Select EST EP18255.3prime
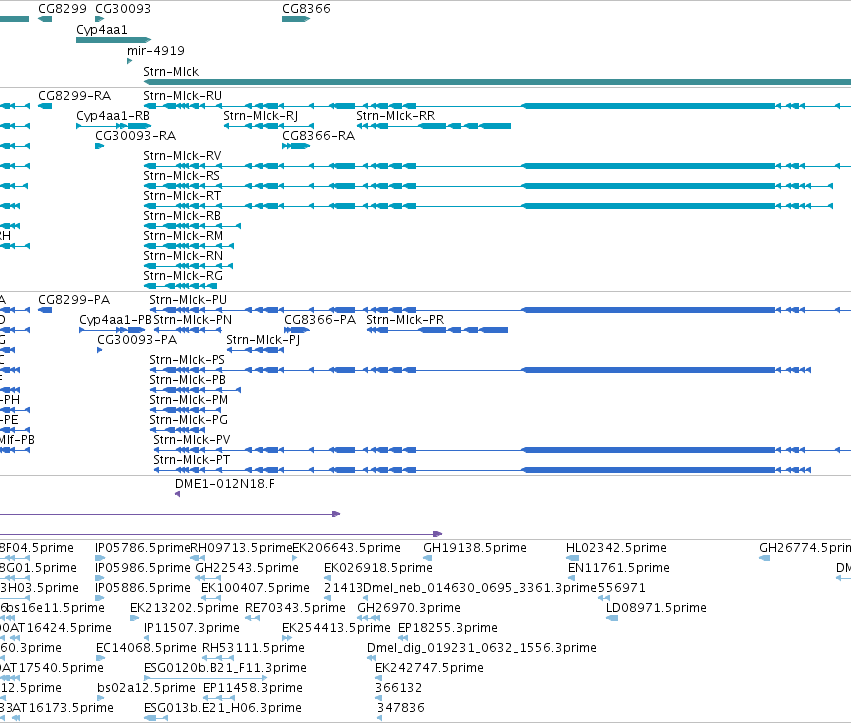 tap(448, 628)
